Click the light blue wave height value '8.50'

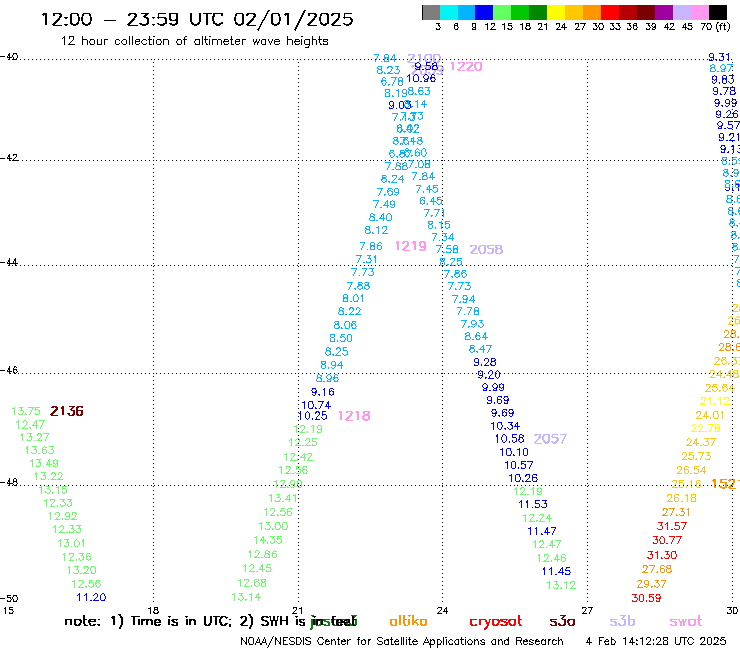pyautogui.click(x=341, y=338)
